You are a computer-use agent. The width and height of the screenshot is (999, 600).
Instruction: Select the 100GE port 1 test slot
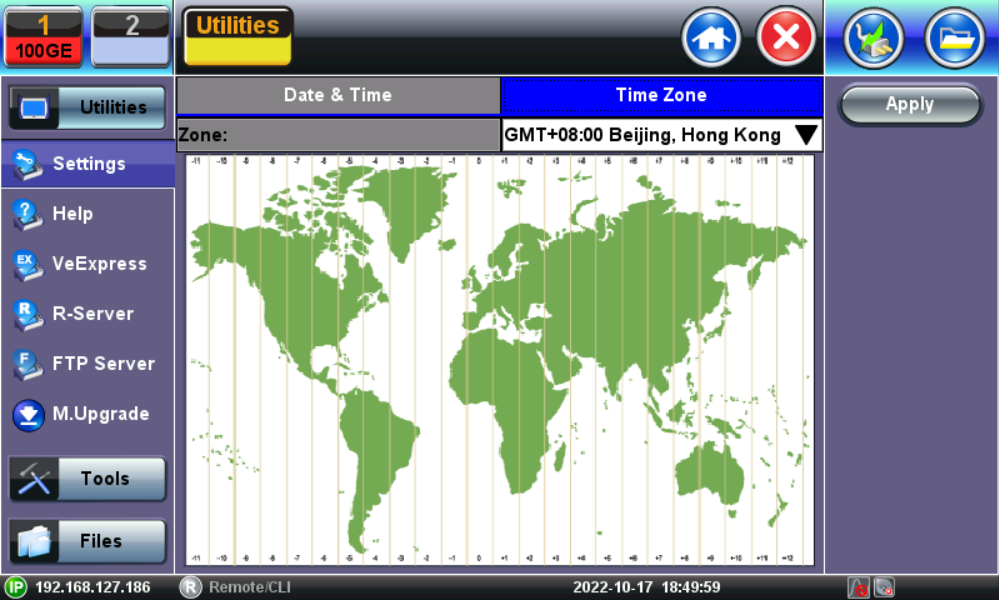click(x=44, y=37)
